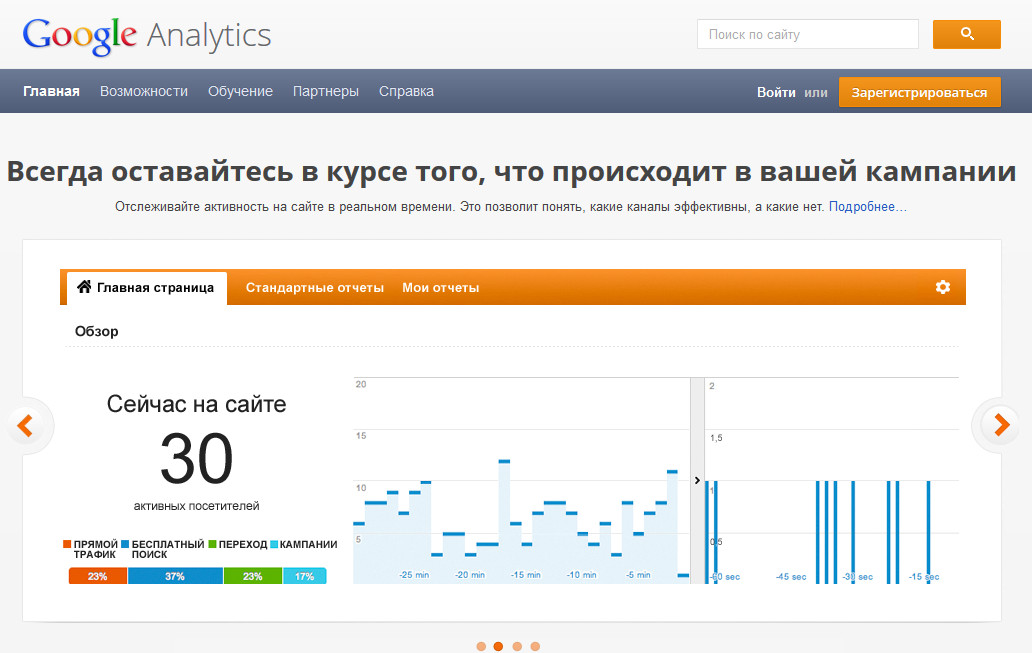The image size is (1032, 653).
Task: Open the settings gear in orange bar
Action: (x=942, y=287)
